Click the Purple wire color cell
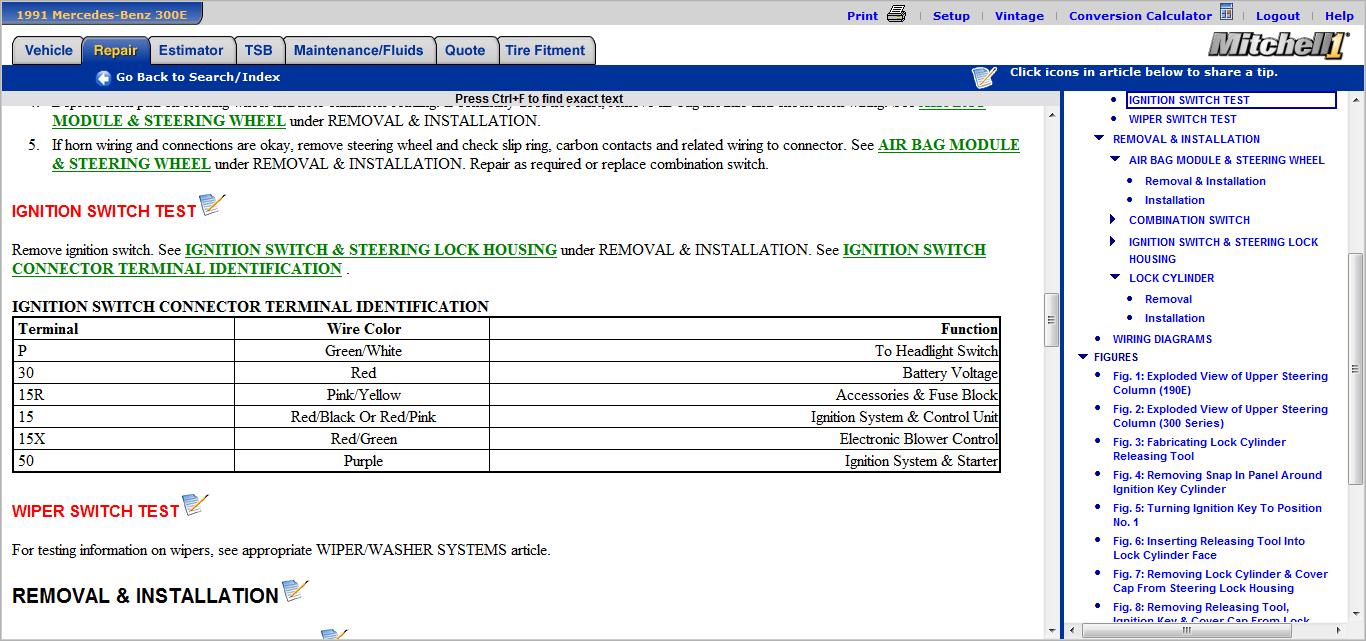Screen dimensions: 1366x641 (x=363, y=461)
